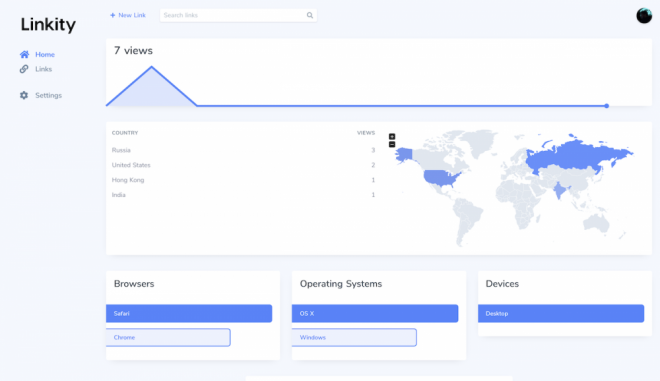The image size is (660, 381).
Task: Click the Links chain icon
Action: click(x=24, y=69)
